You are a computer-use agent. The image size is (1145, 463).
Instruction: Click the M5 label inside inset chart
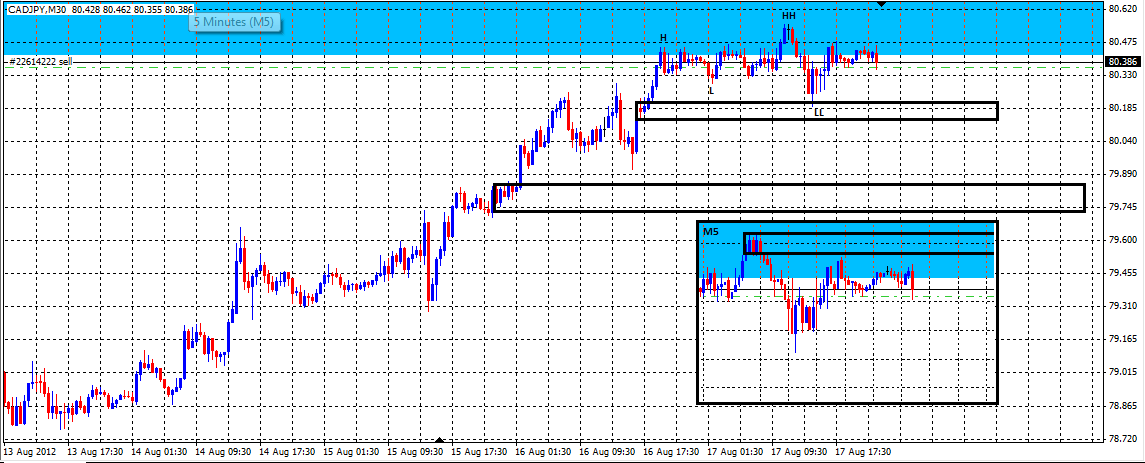(x=710, y=232)
